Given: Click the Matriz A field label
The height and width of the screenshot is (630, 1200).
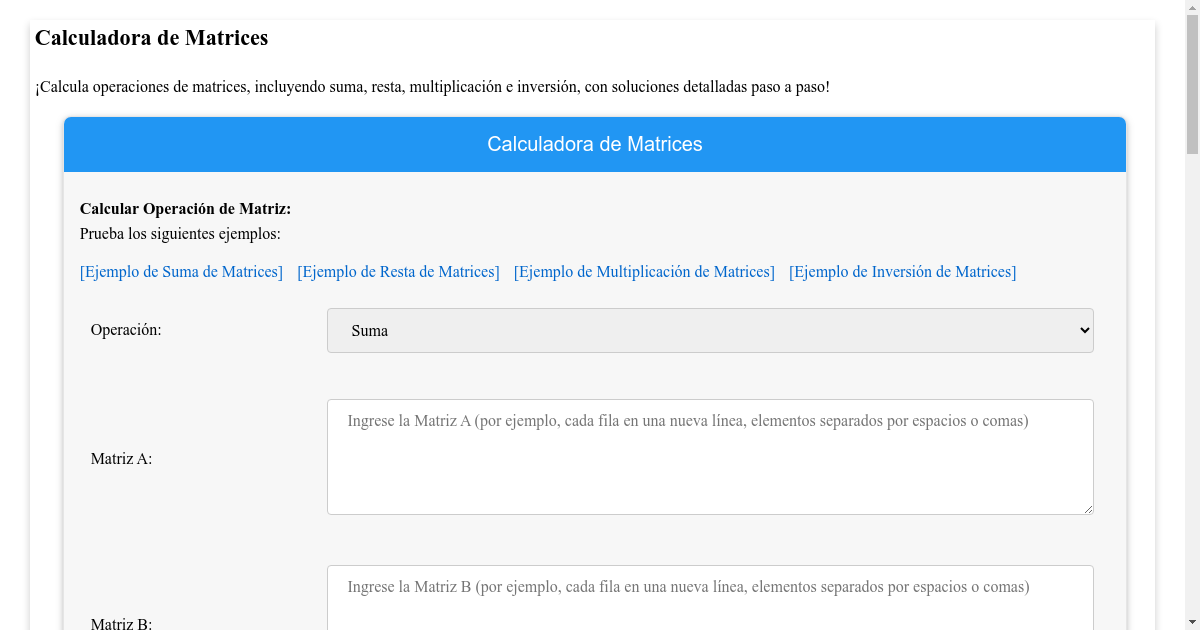Looking at the screenshot, I should point(120,459).
